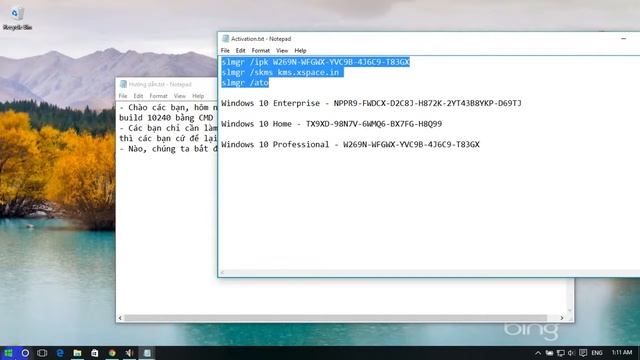Open File Explorer from the taskbar
Screen dimensions: 640x360
[x=77, y=353]
